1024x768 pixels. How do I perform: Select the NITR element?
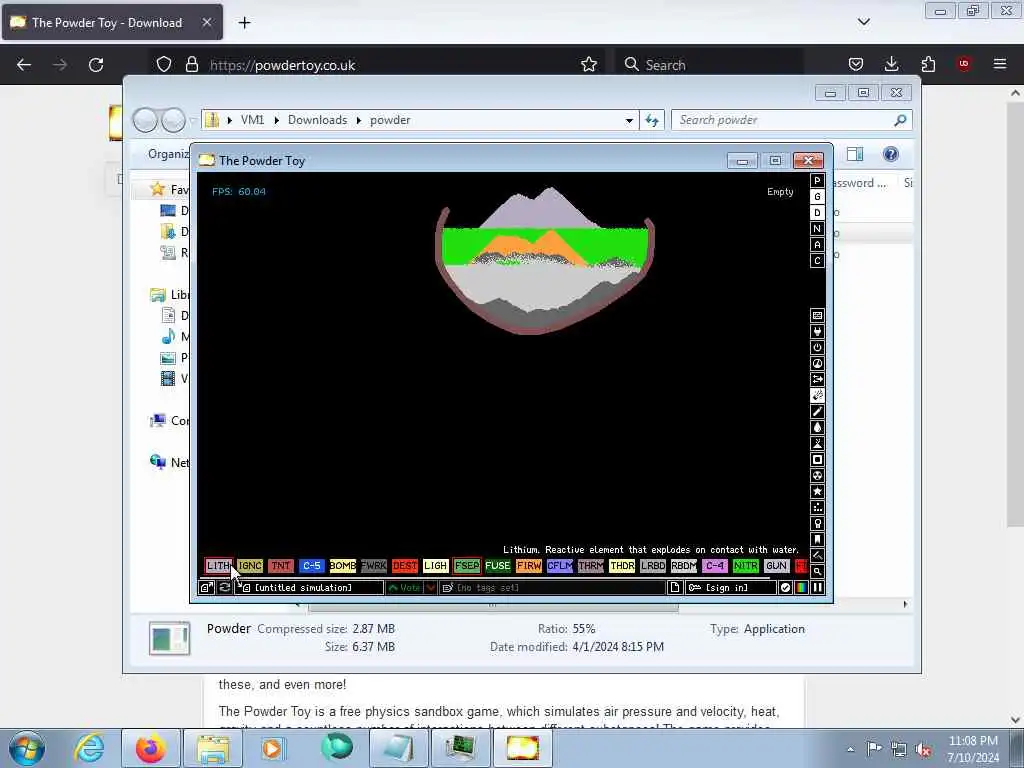tap(746, 566)
